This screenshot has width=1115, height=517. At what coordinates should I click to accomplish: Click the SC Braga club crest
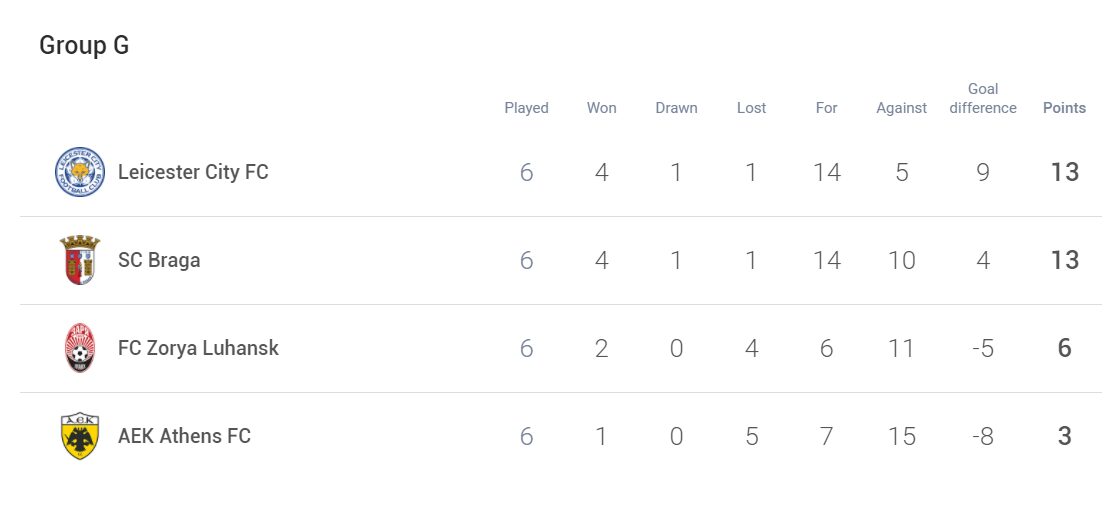click(x=80, y=260)
